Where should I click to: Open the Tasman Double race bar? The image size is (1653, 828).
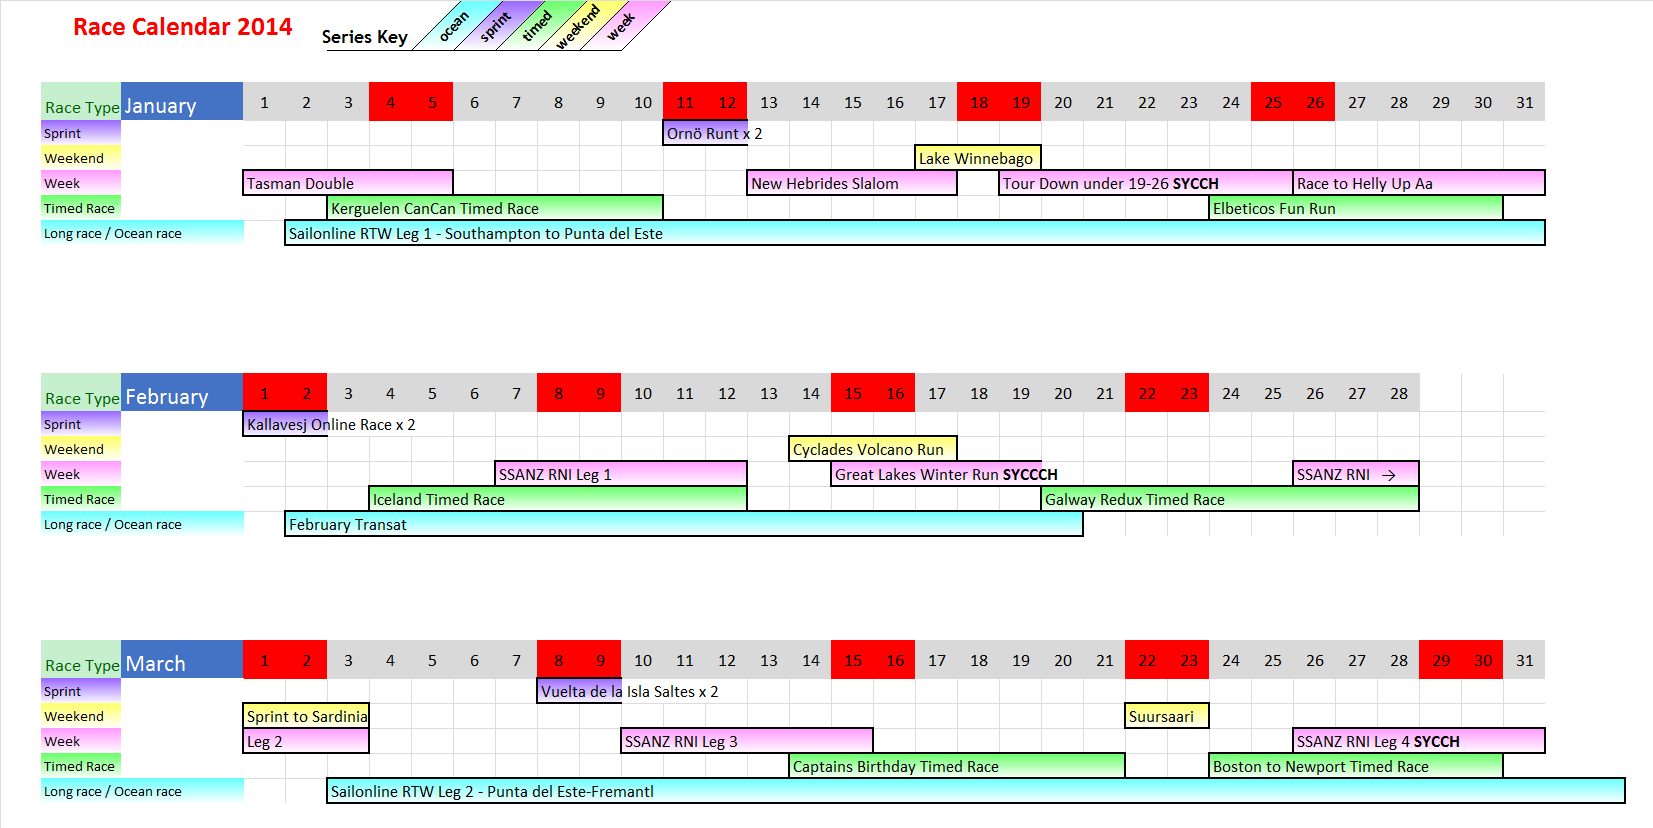(x=347, y=183)
